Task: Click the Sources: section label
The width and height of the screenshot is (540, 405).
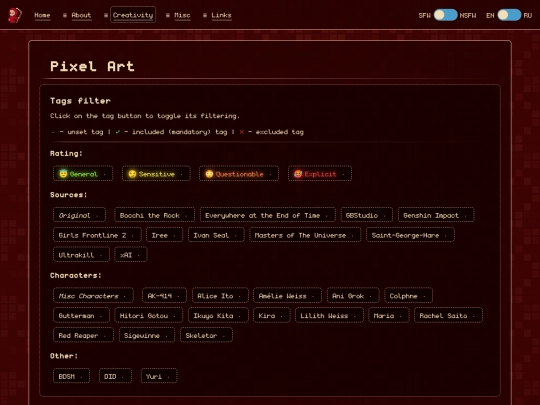Action: (68, 195)
